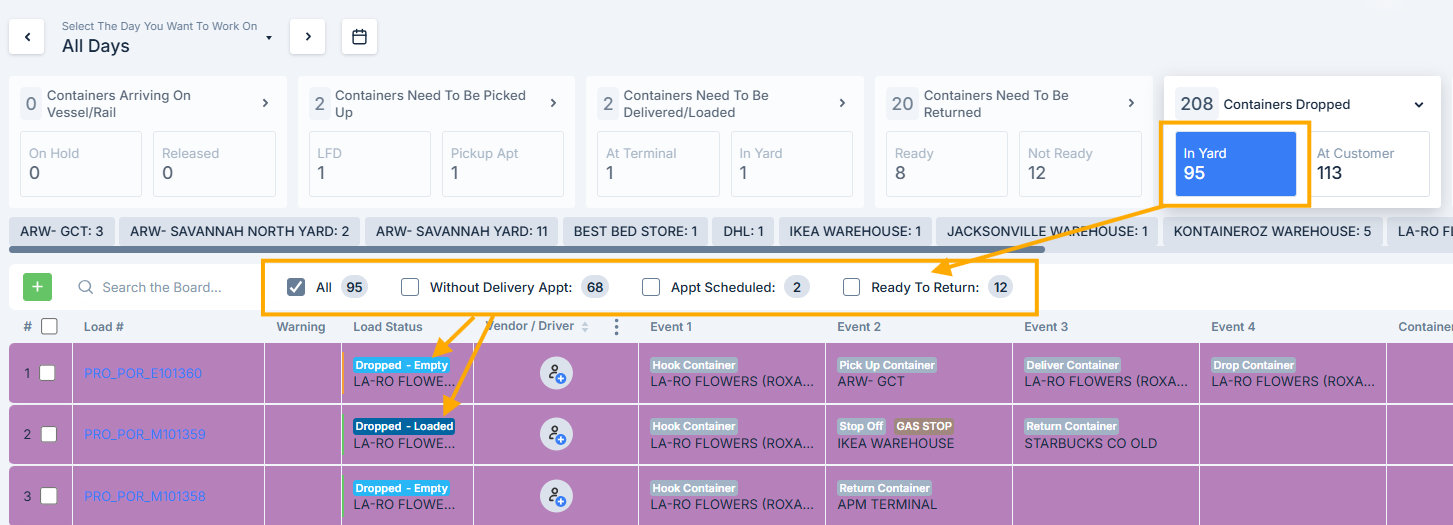The width and height of the screenshot is (1453, 525).
Task: Click the GAS STOP tag in row 2
Action: point(923,426)
